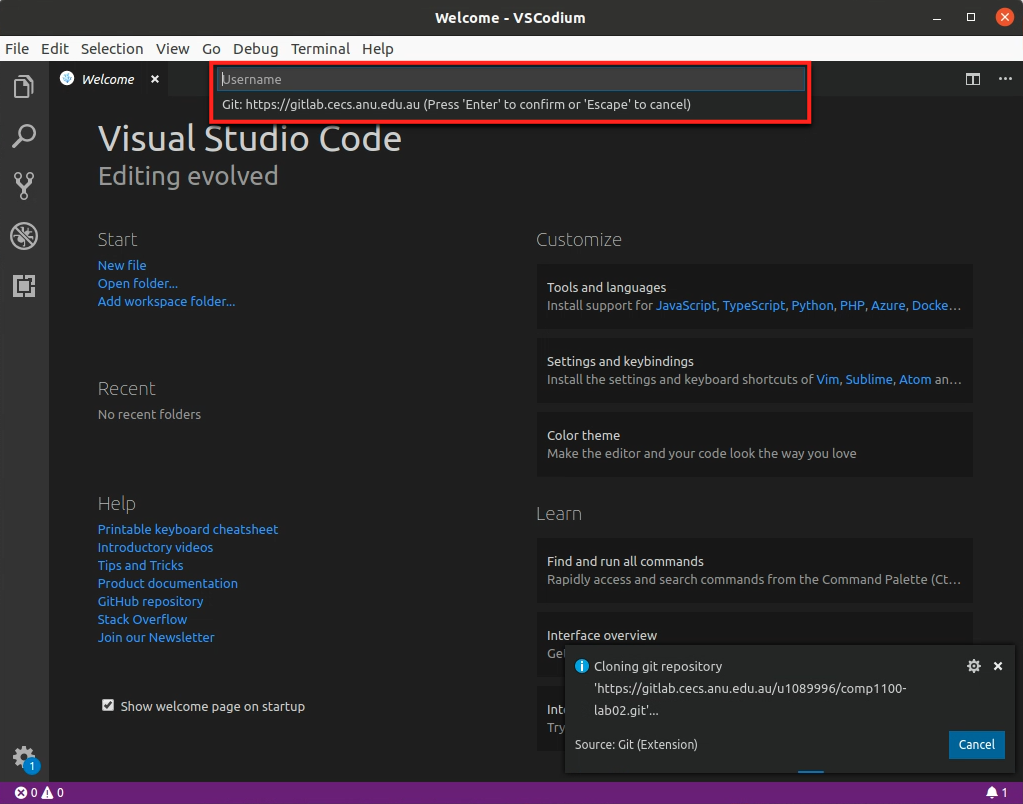Viewport: 1023px width, 804px height.
Task: Click the Python language link
Action: [x=812, y=305]
